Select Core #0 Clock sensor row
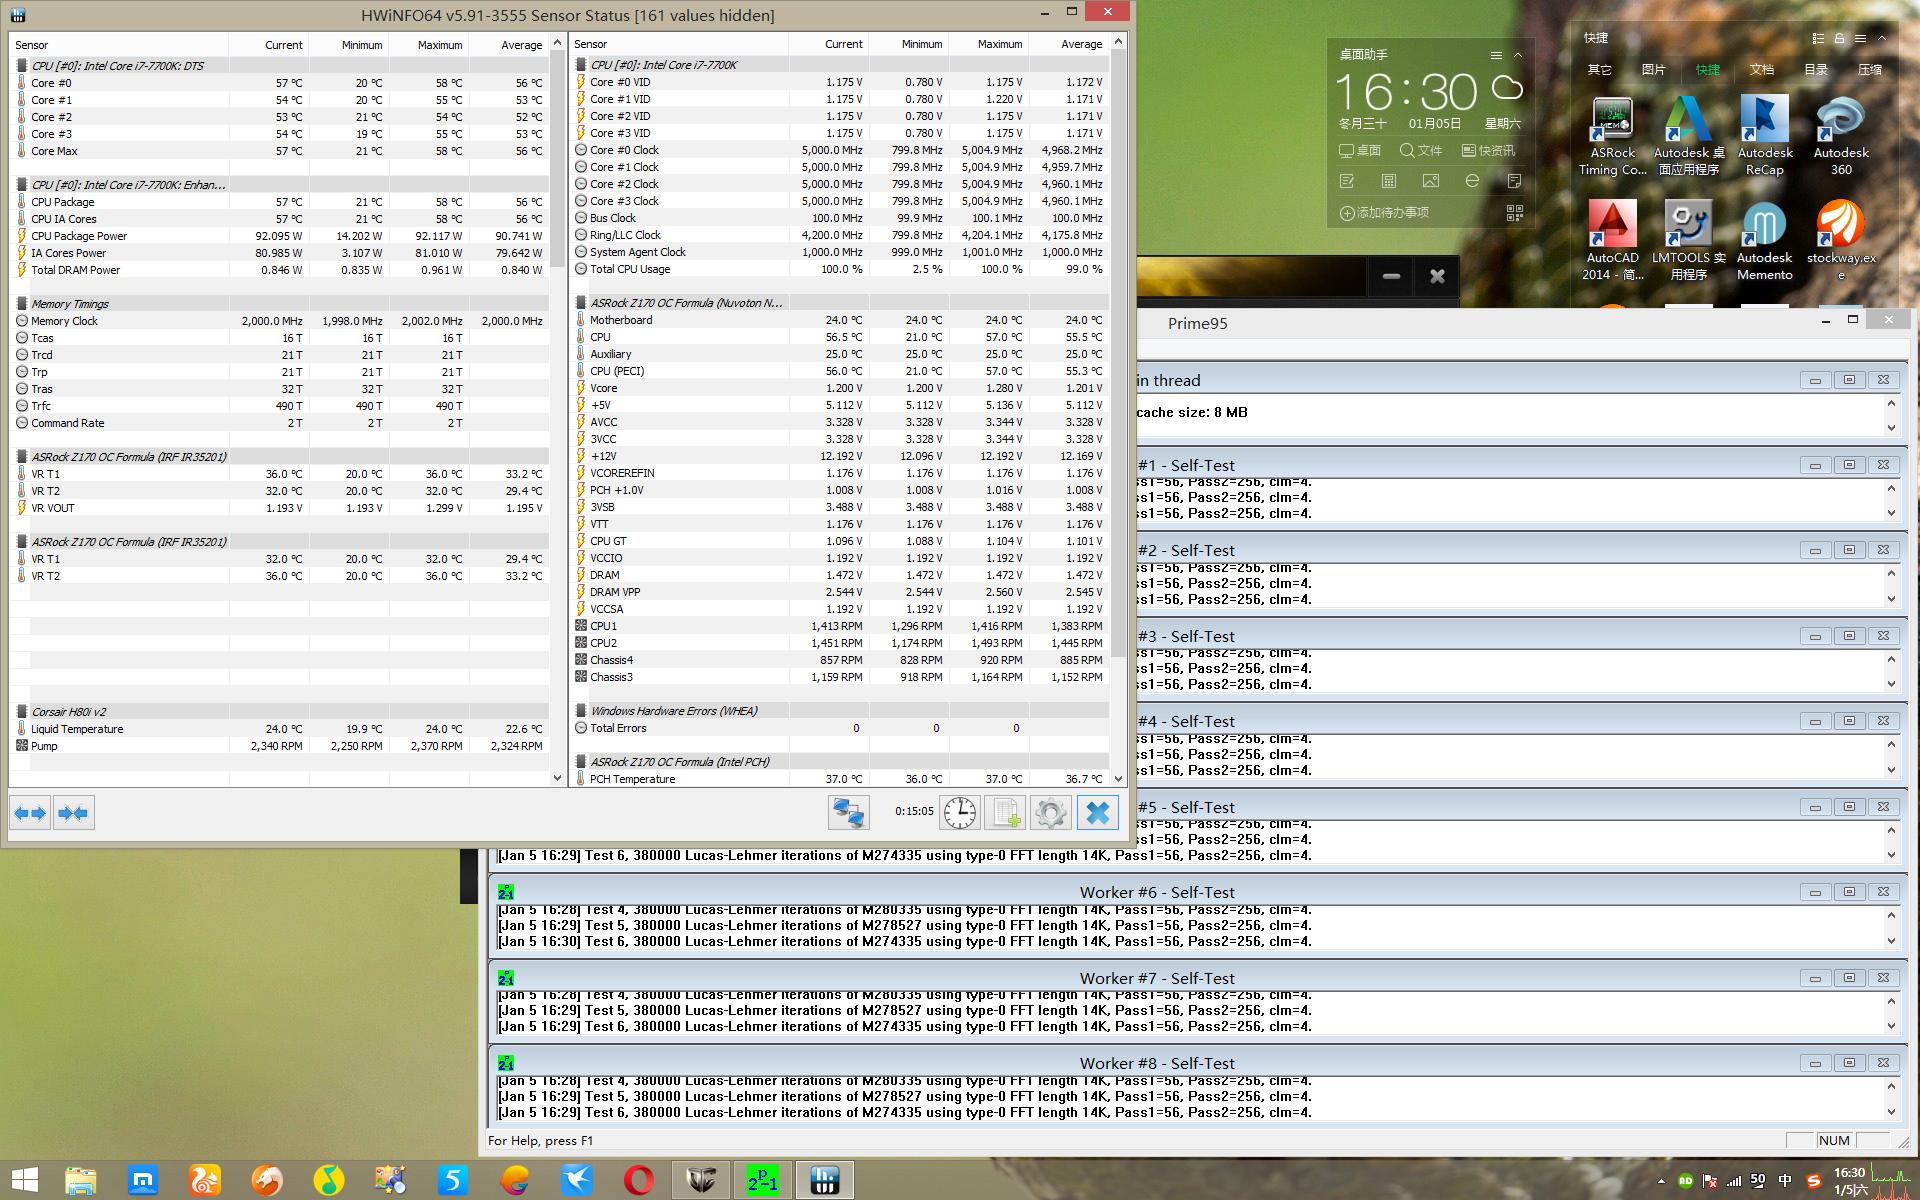The image size is (1920, 1200). (624, 150)
